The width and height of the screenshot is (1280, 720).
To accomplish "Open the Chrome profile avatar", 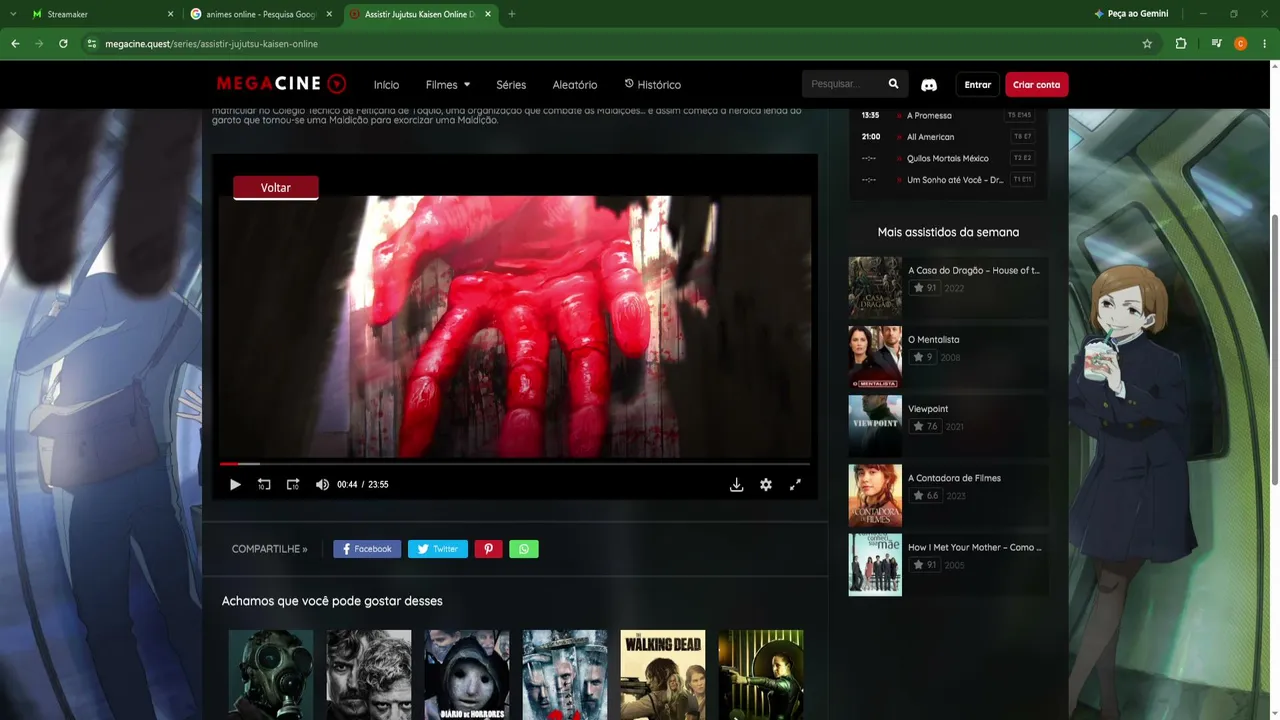I will [x=1241, y=44].
